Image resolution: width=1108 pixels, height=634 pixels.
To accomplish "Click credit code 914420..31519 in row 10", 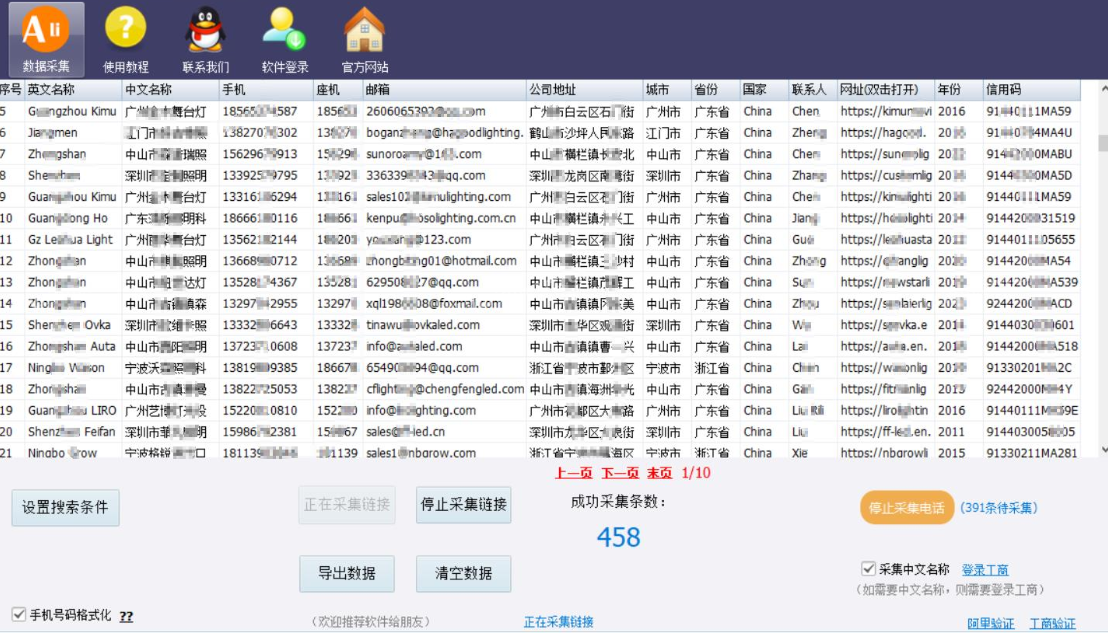I will click(x=1030, y=218).
